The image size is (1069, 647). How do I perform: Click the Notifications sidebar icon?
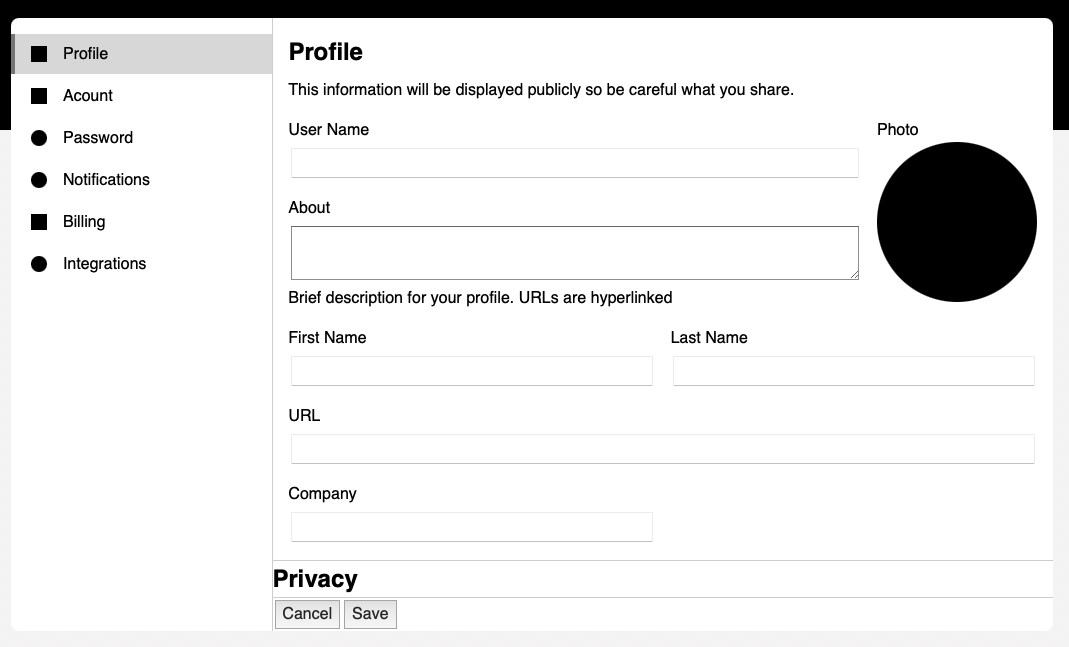(x=38, y=179)
